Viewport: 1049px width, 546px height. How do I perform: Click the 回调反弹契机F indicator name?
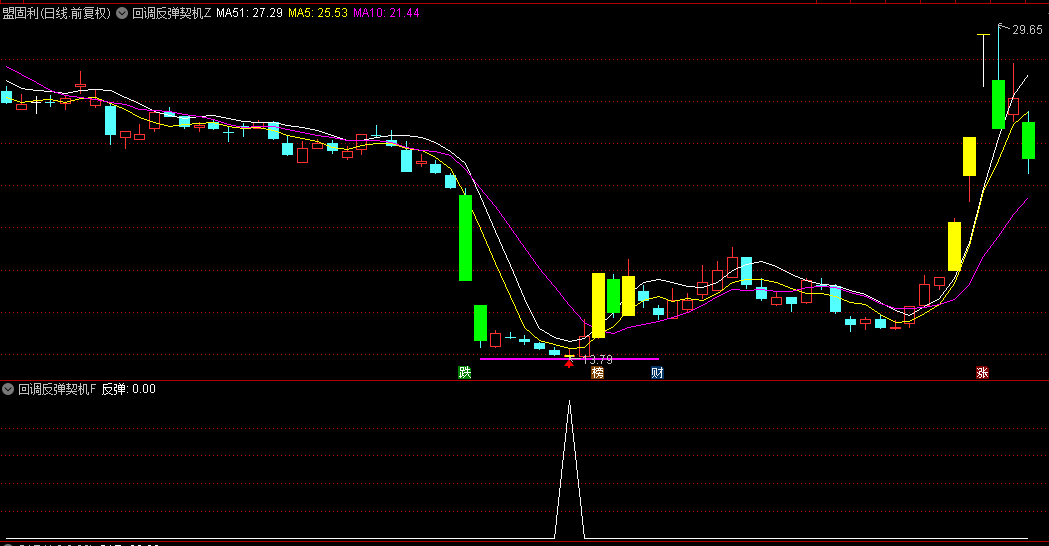click(x=58, y=389)
